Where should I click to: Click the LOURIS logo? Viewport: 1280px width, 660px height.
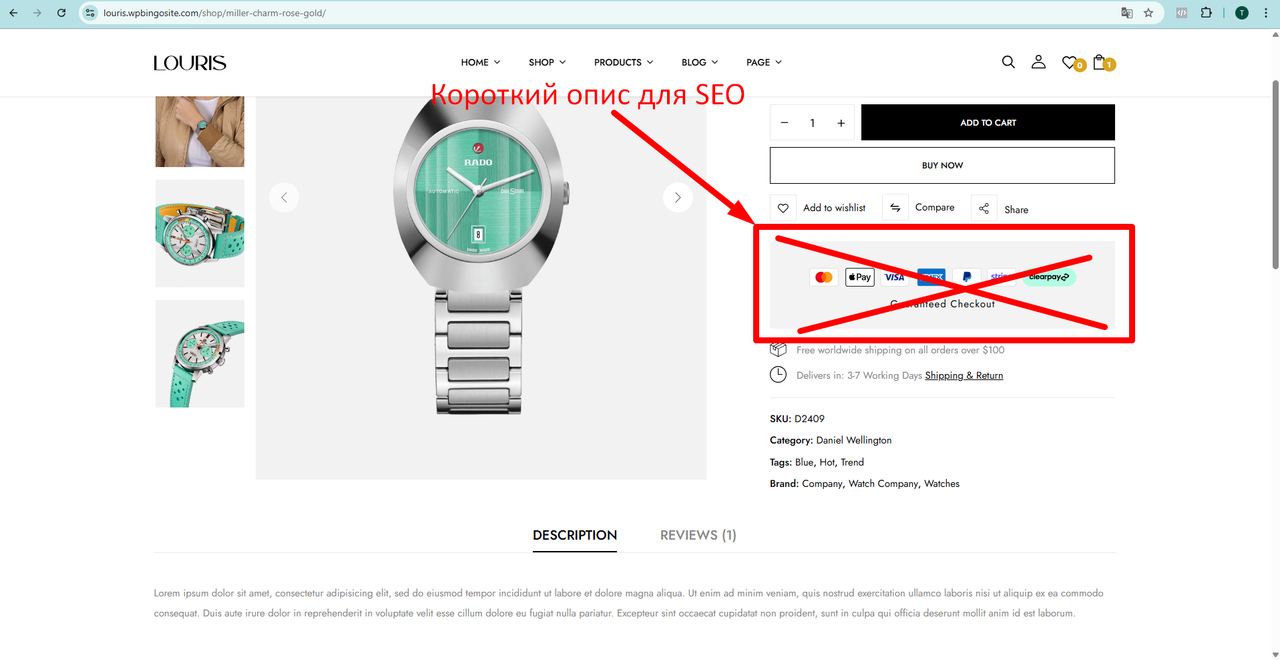(190, 63)
